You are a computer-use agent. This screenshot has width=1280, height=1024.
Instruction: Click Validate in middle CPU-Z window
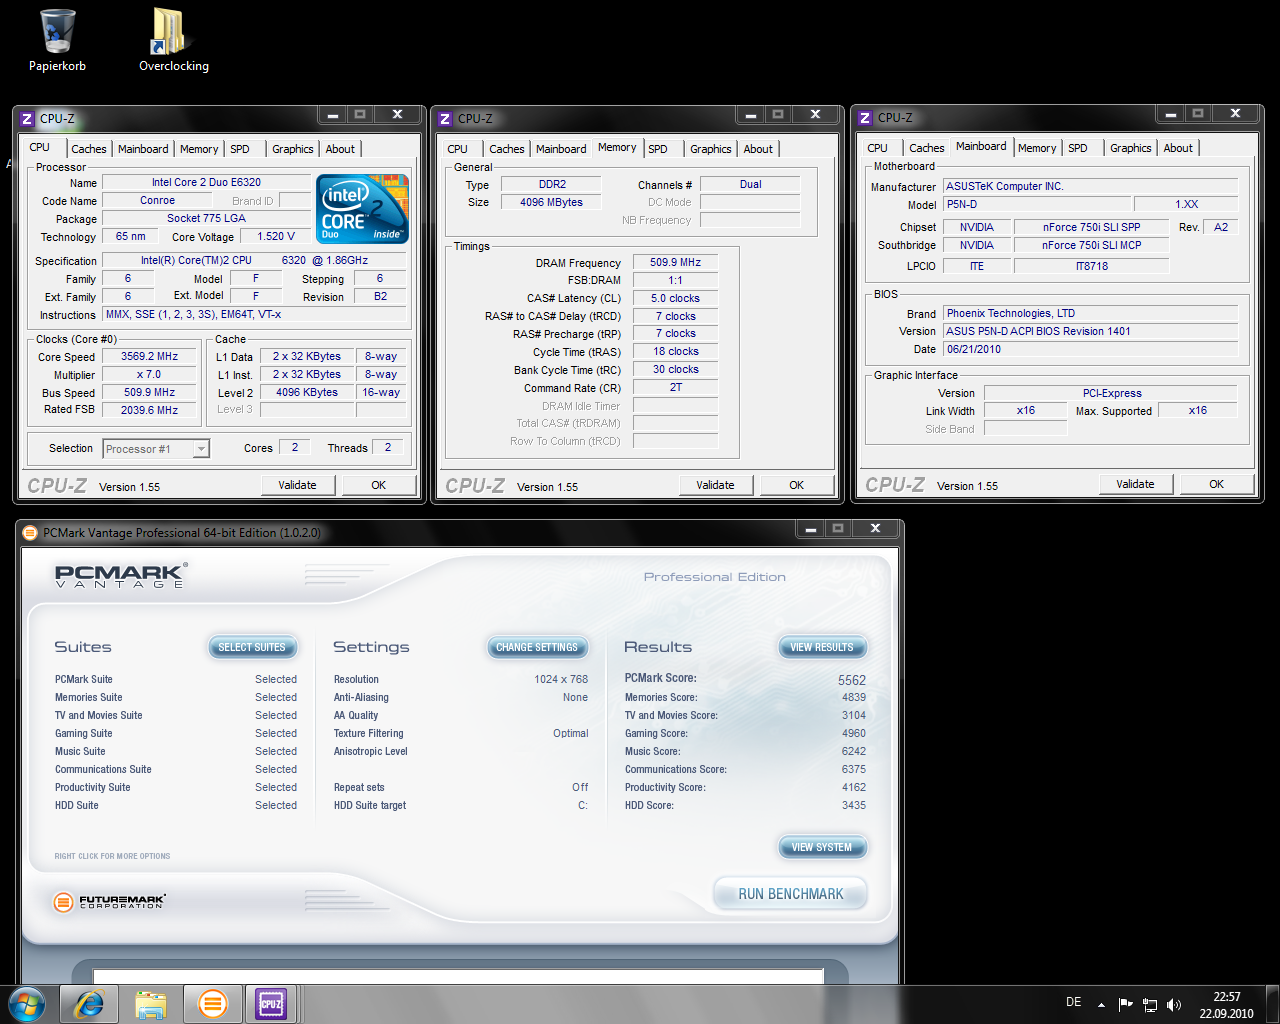click(715, 485)
